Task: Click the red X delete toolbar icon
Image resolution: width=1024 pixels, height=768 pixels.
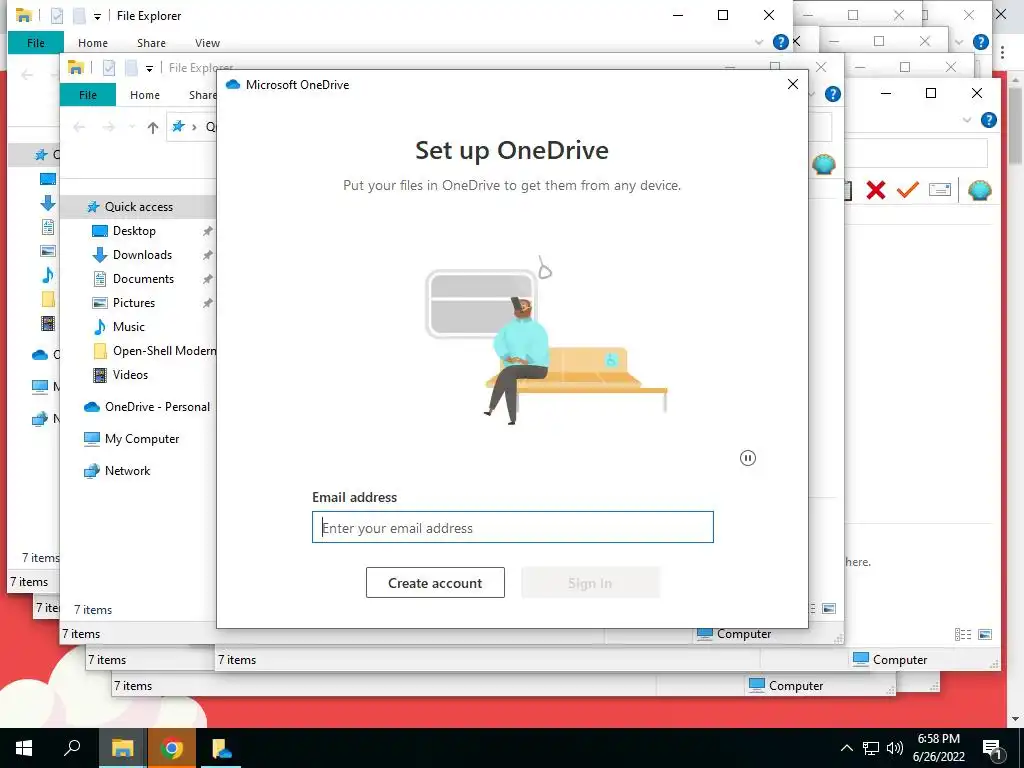Action: [x=876, y=190]
